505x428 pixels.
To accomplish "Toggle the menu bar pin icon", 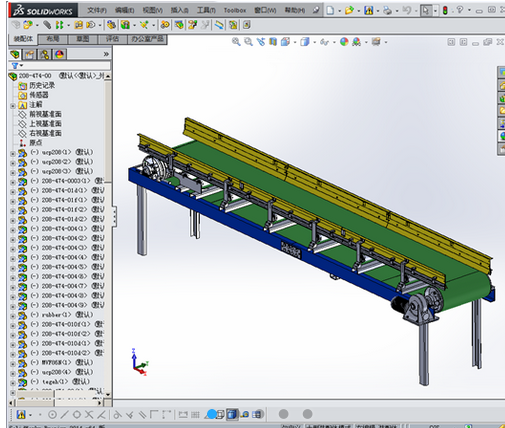I will tap(316, 10).
